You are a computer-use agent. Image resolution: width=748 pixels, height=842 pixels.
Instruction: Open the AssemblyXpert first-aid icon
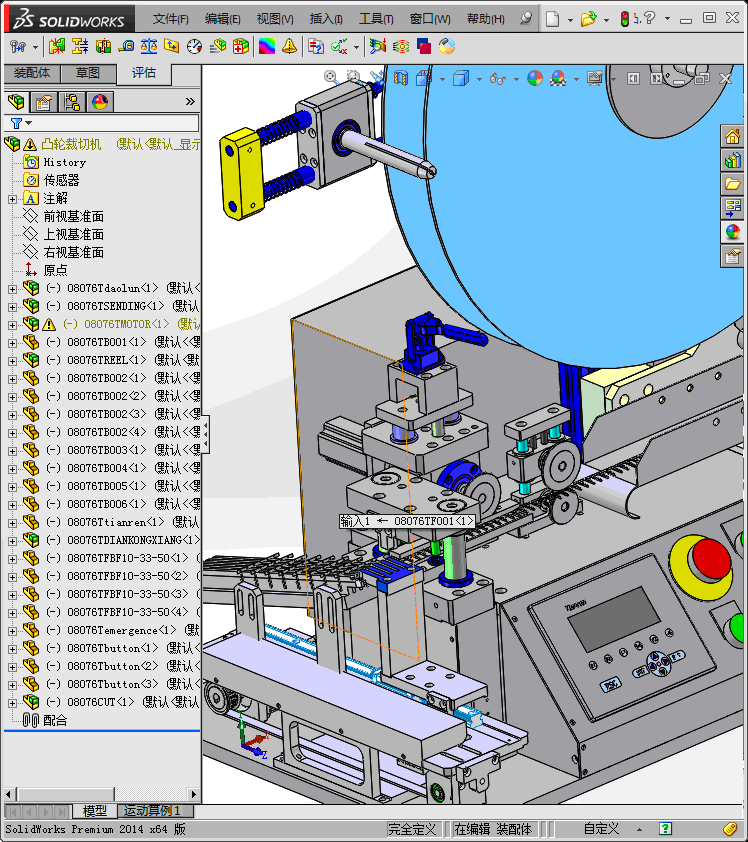pos(241,47)
